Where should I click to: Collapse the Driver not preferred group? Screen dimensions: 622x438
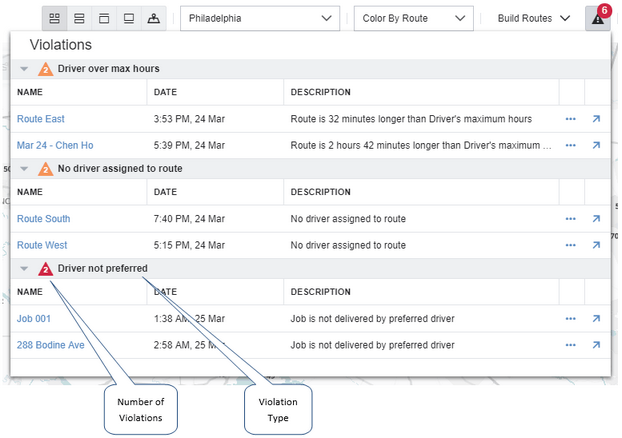(24, 269)
